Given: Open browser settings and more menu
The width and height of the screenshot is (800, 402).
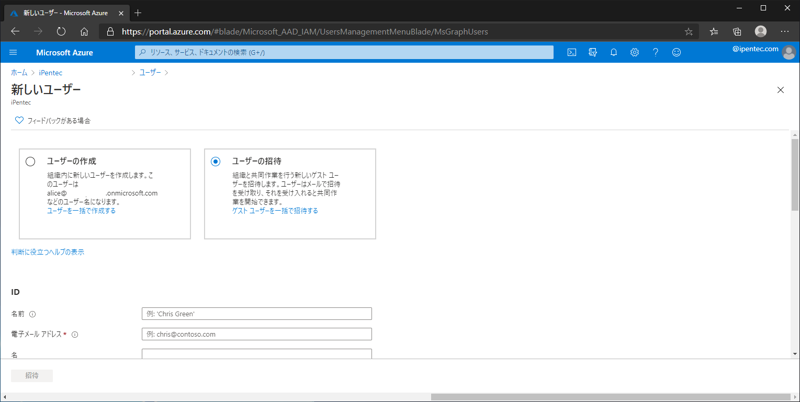Looking at the screenshot, I should [785, 32].
